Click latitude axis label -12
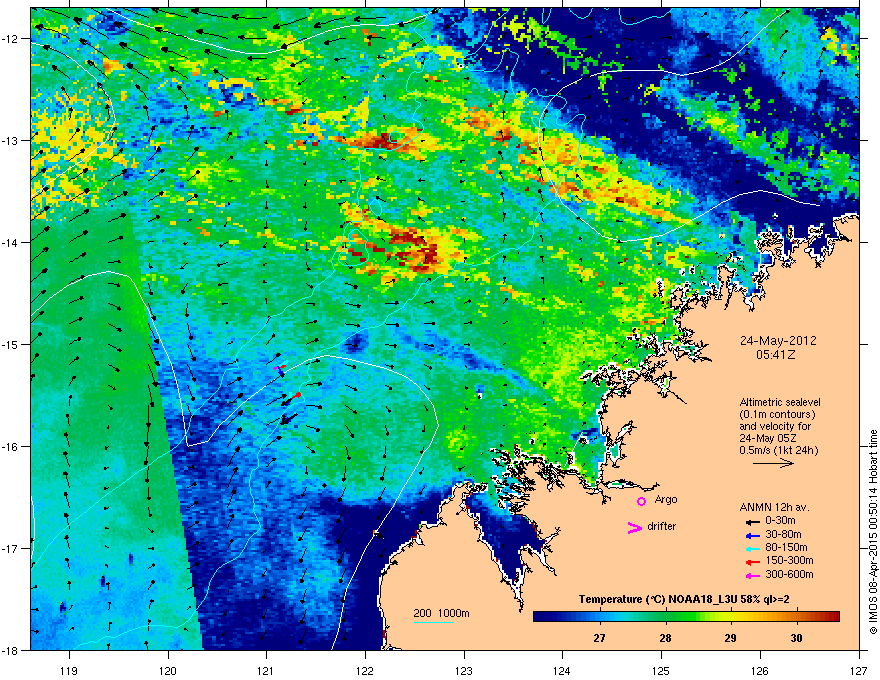Viewport: 880px width, 680px height. 10,39
